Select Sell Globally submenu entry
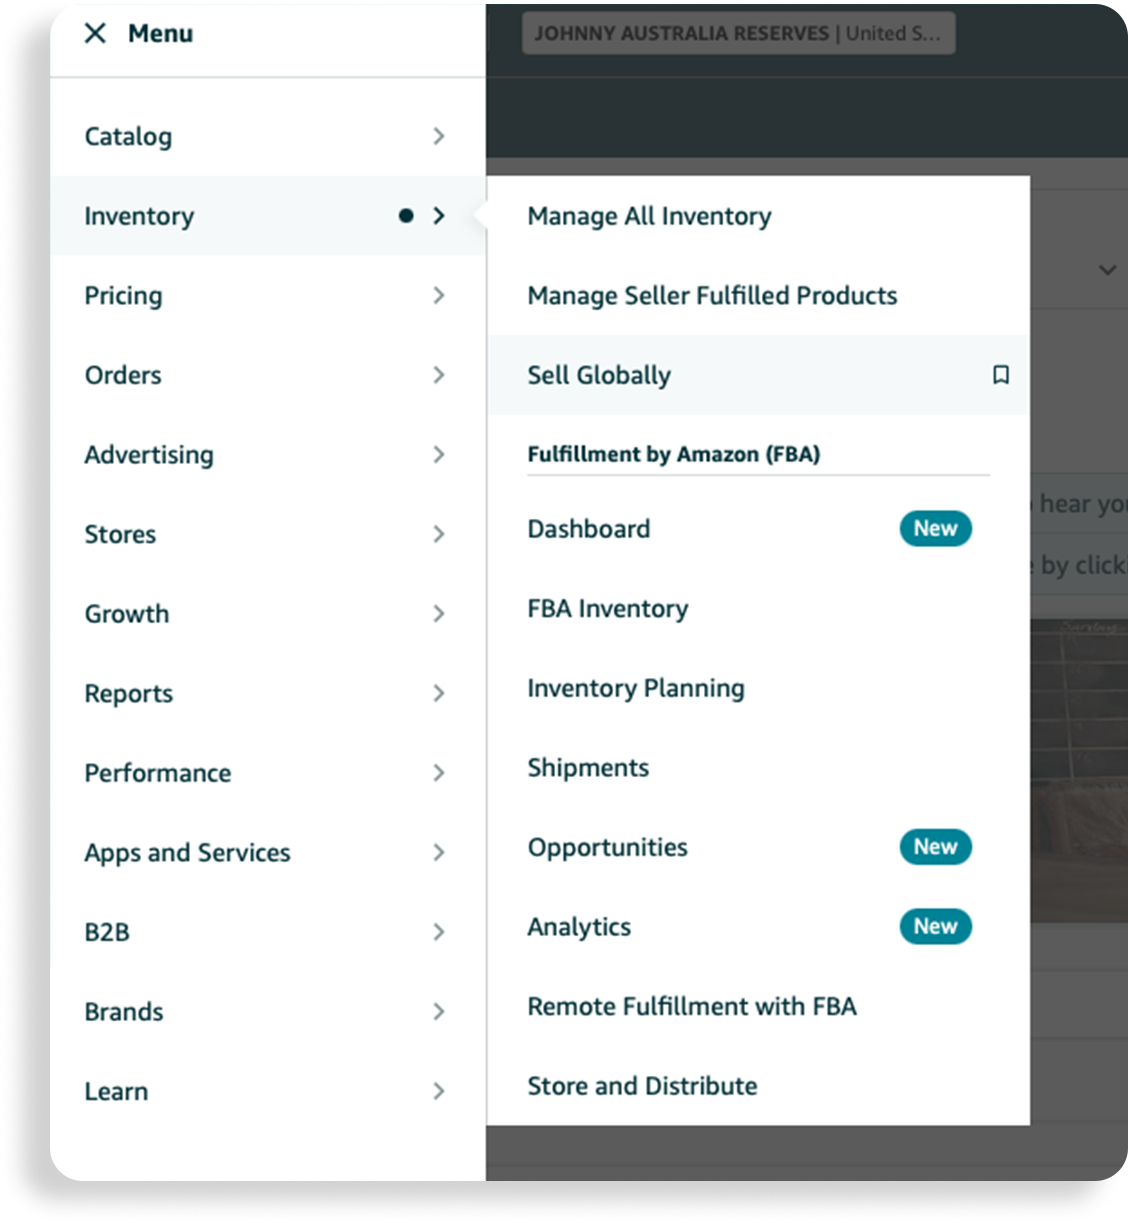The height and width of the screenshot is (1223, 1128). tap(758, 374)
